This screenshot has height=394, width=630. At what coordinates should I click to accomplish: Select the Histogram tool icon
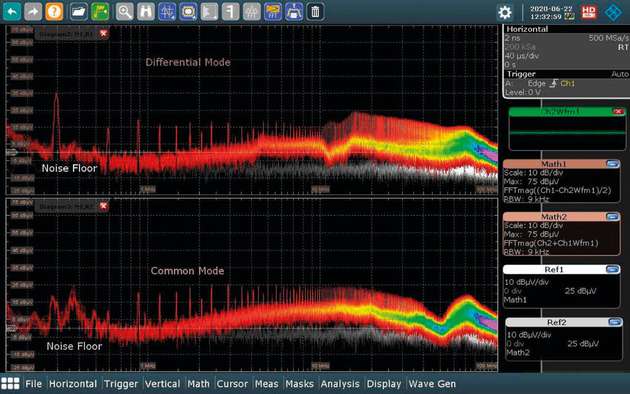click(x=209, y=12)
